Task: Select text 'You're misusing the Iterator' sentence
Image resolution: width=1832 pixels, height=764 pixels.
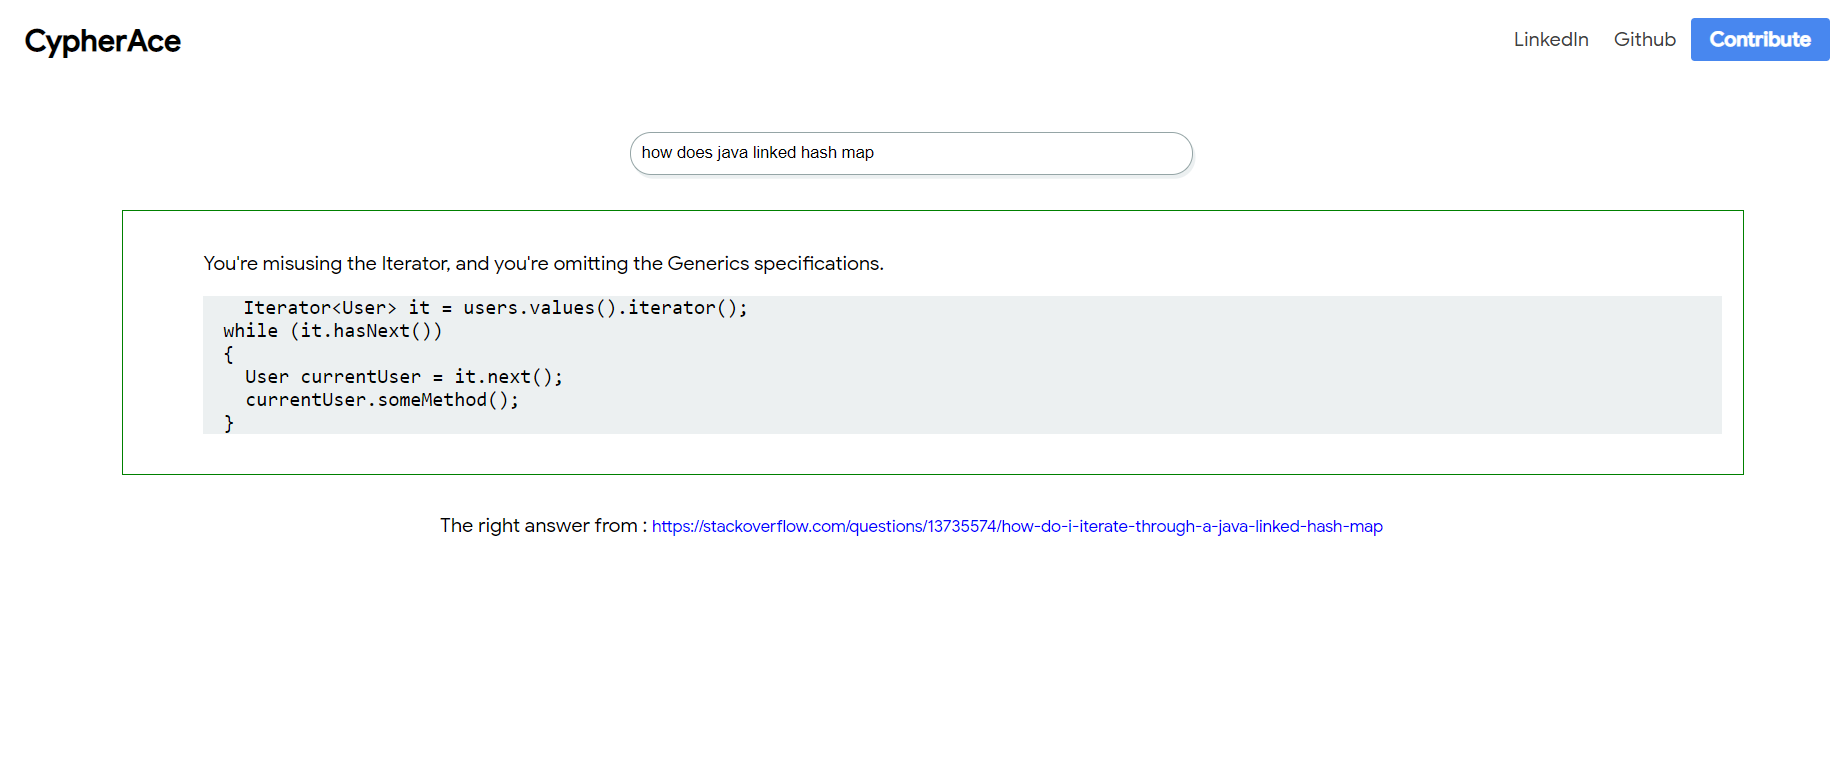Action: click(x=543, y=263)
